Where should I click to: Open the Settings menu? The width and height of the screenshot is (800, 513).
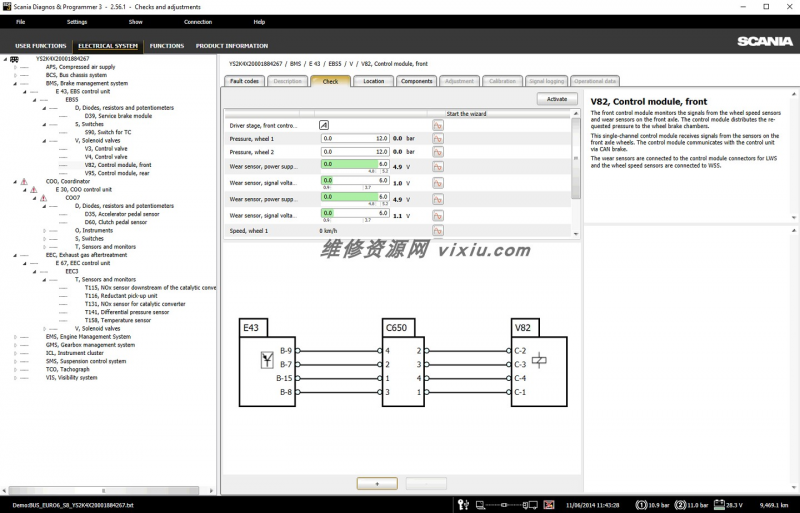[x=77, y=22]
